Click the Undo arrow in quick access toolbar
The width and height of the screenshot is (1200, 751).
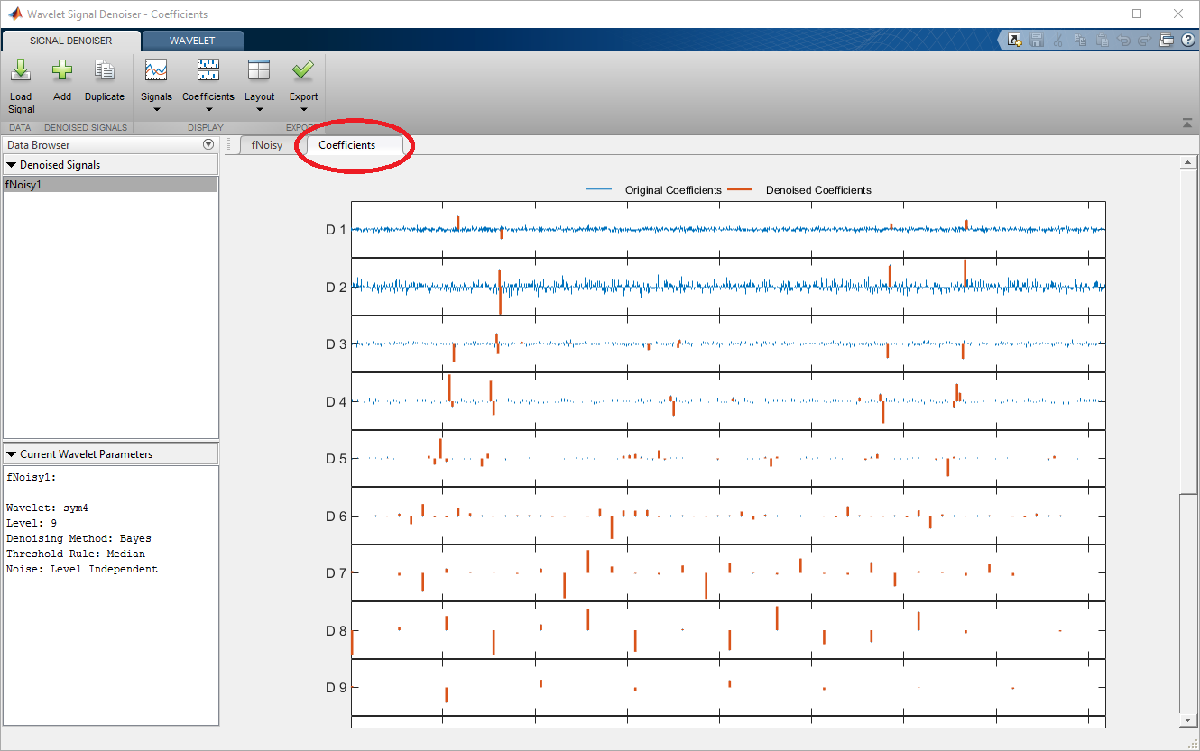1123,41
